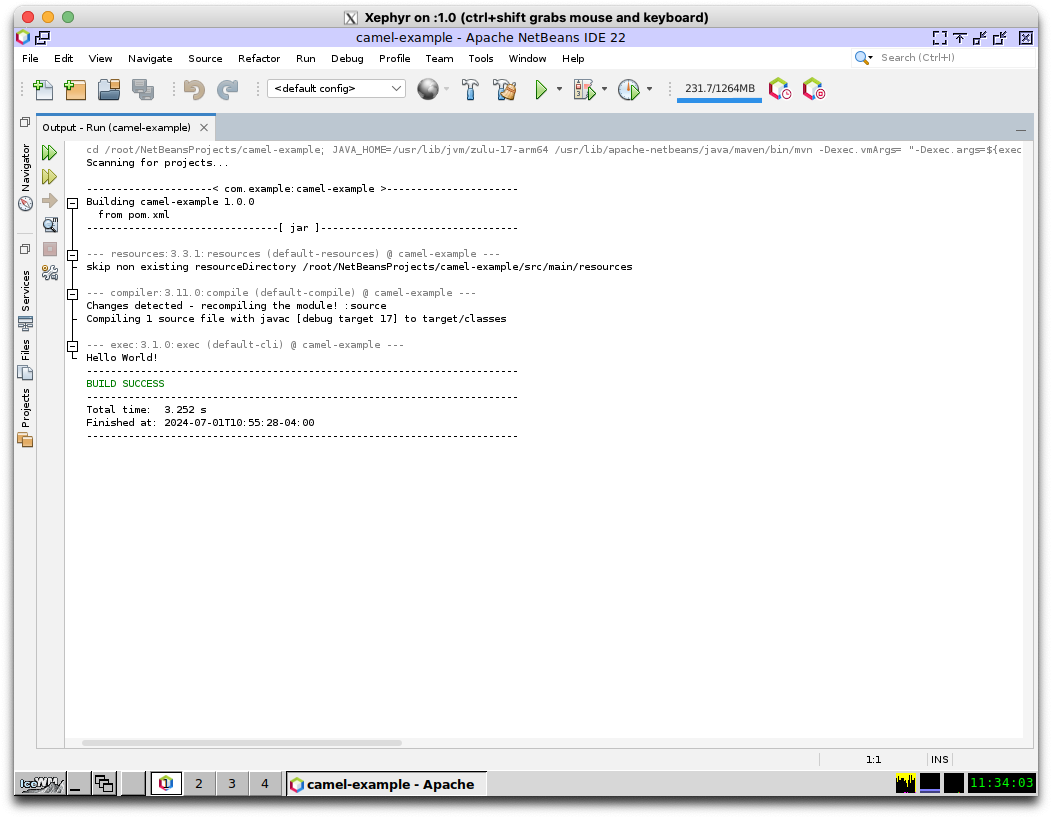The width and height of the screenshot is (1052, 818).
Task: Click Re-run with different parameters icon
Action: [x=50, y=177]
